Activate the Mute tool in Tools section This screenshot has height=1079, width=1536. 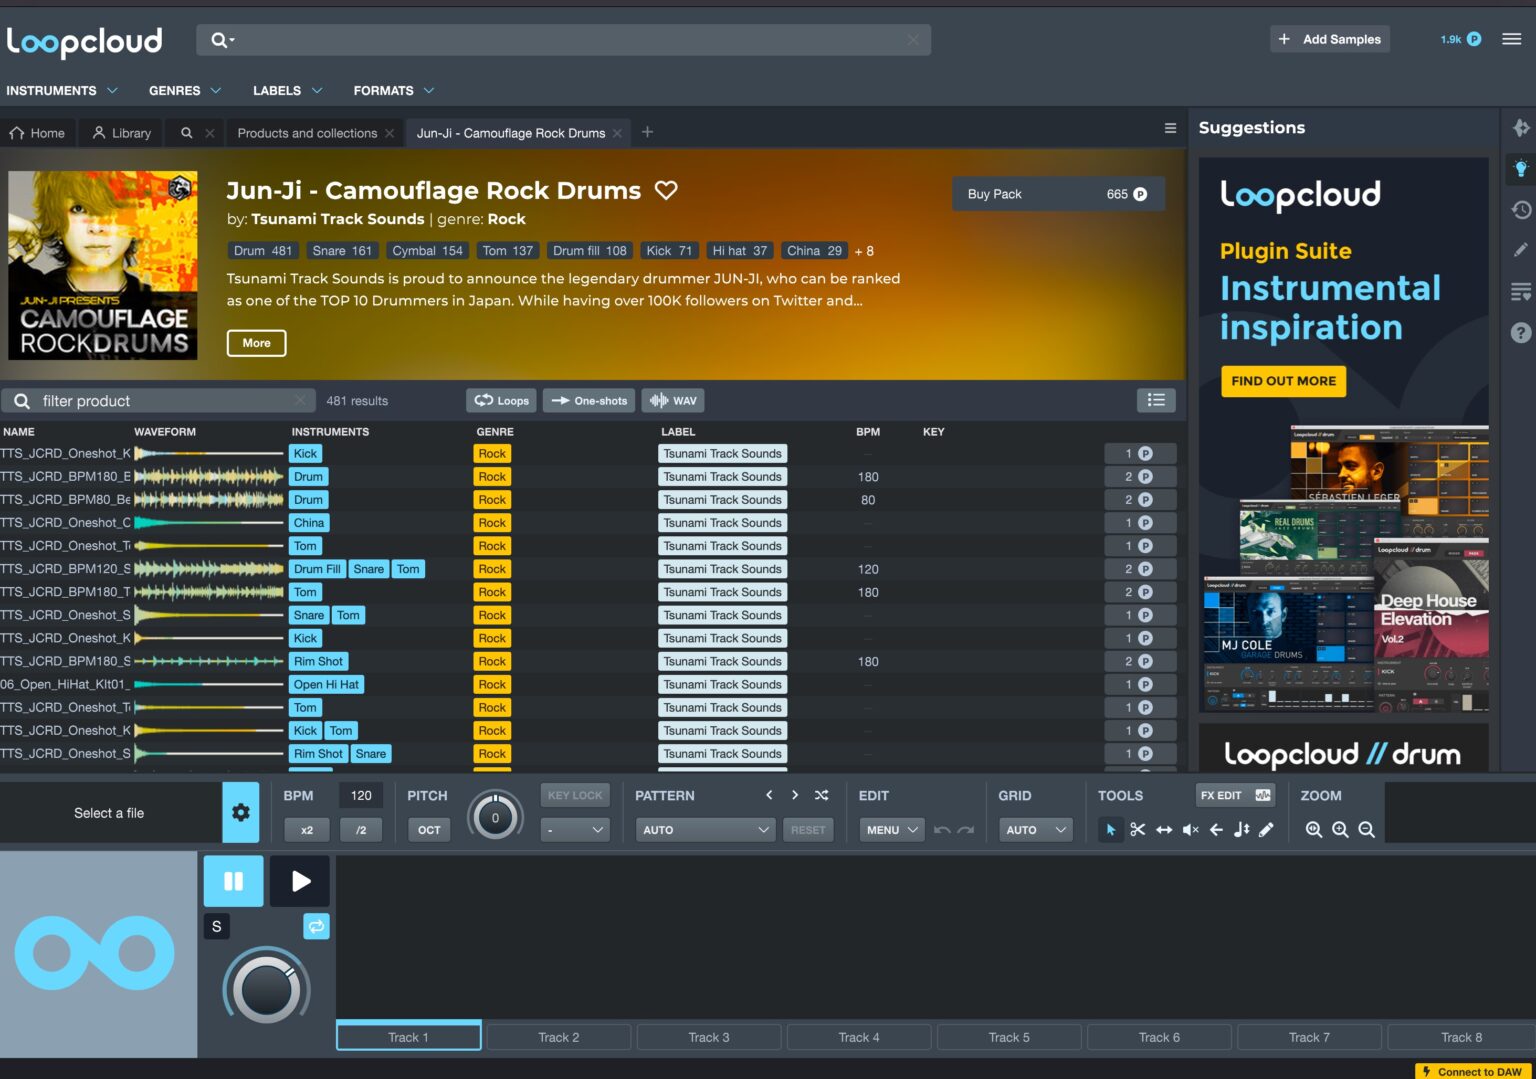(1190, 829)
